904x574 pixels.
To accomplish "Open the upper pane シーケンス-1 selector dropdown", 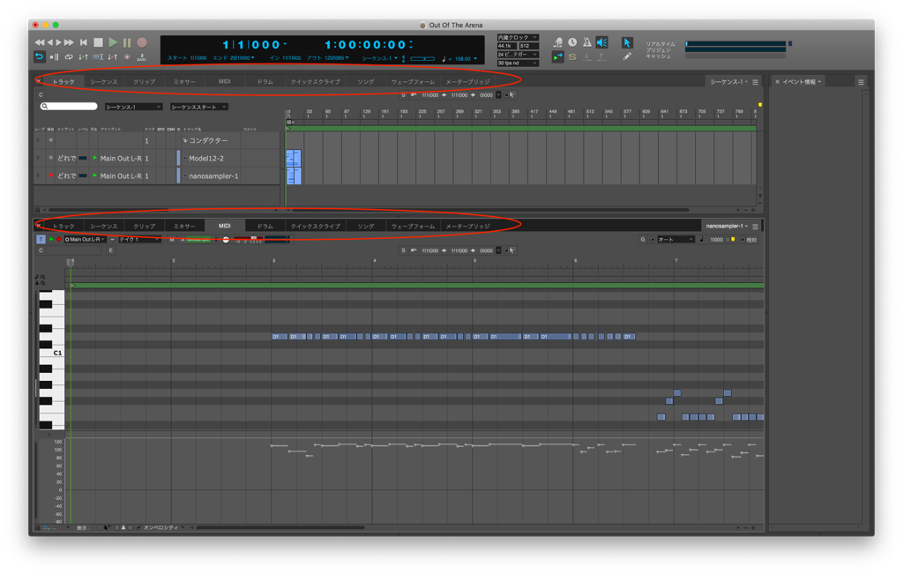I will click(x=729, y=82).
